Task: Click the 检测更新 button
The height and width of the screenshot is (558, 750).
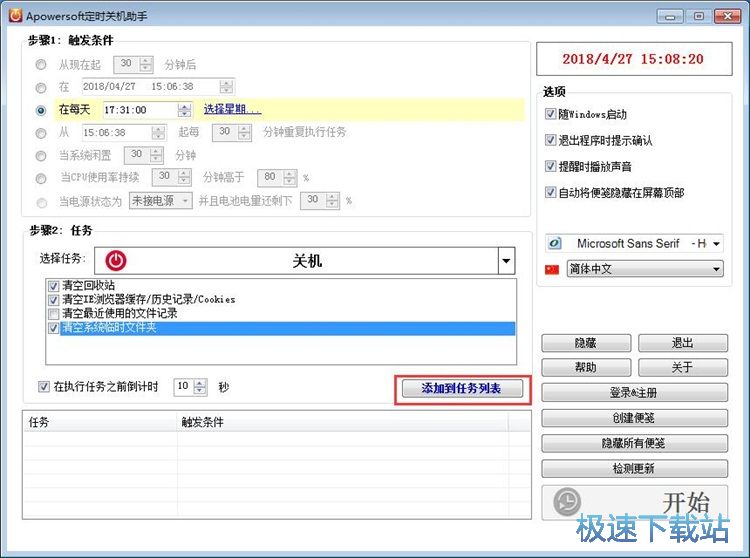Action: (x=634, y=469)
